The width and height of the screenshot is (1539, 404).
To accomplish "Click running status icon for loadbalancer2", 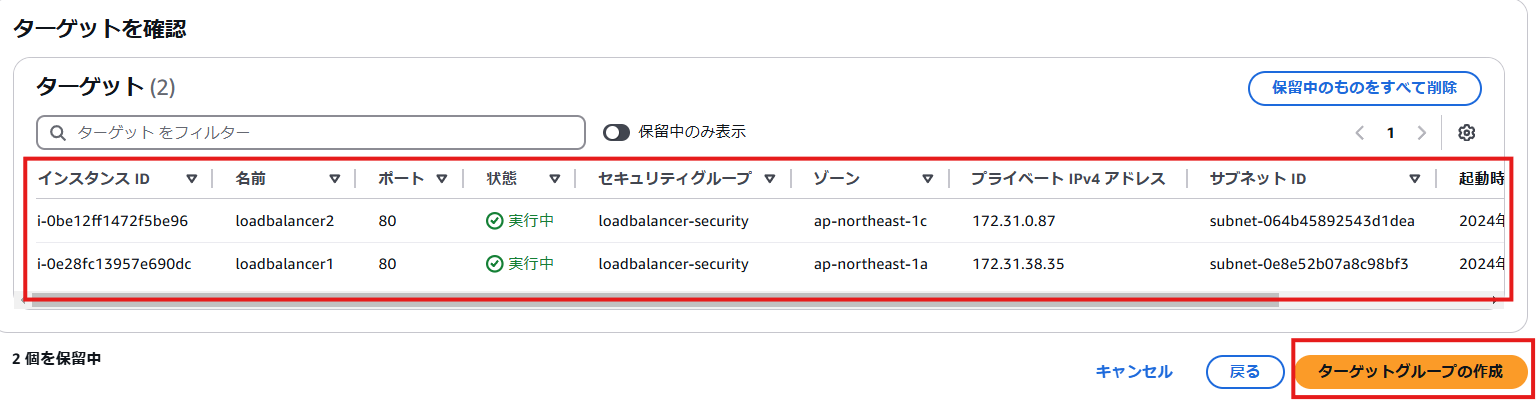I will [494, 221].
